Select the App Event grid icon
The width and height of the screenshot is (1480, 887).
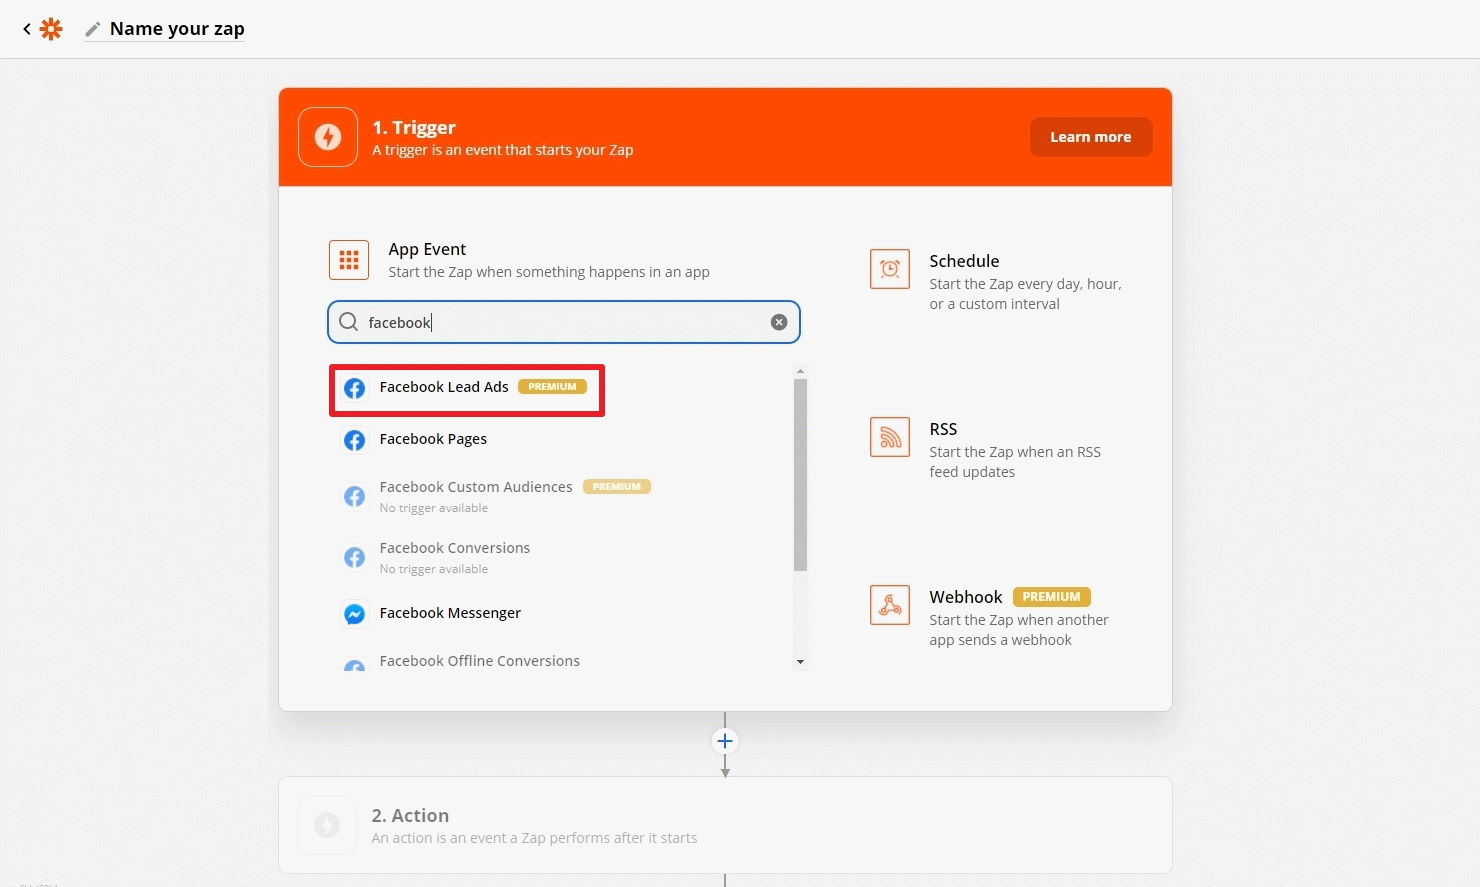coord(349,260)
